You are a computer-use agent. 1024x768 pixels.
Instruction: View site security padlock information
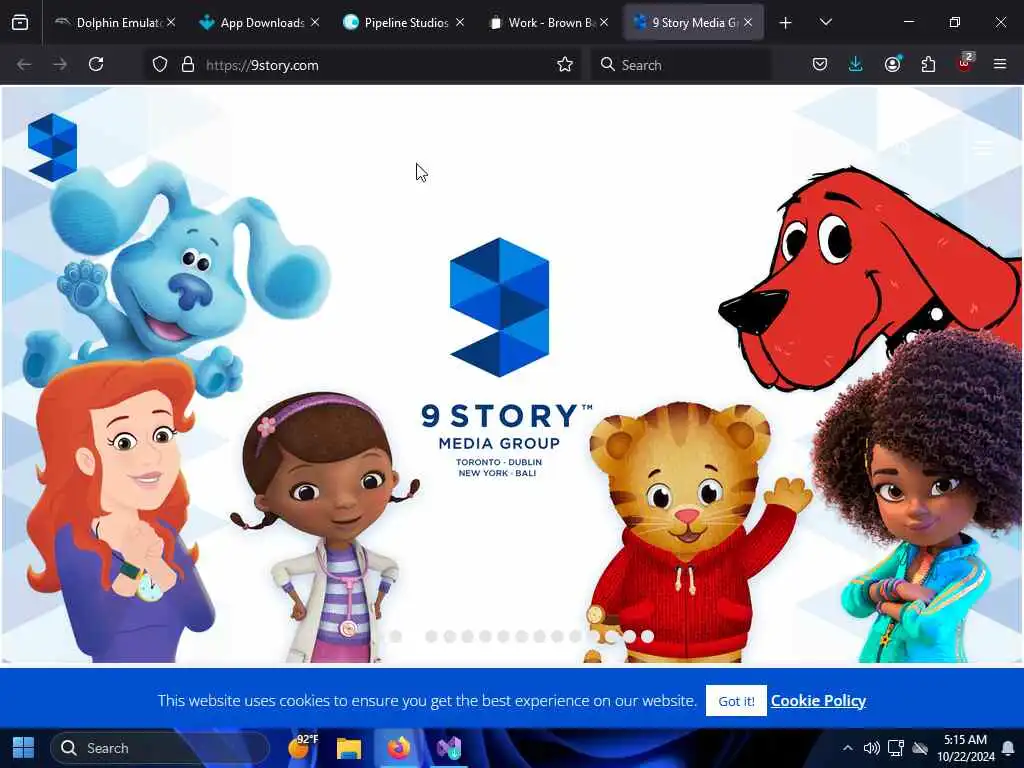coord(188,65)
